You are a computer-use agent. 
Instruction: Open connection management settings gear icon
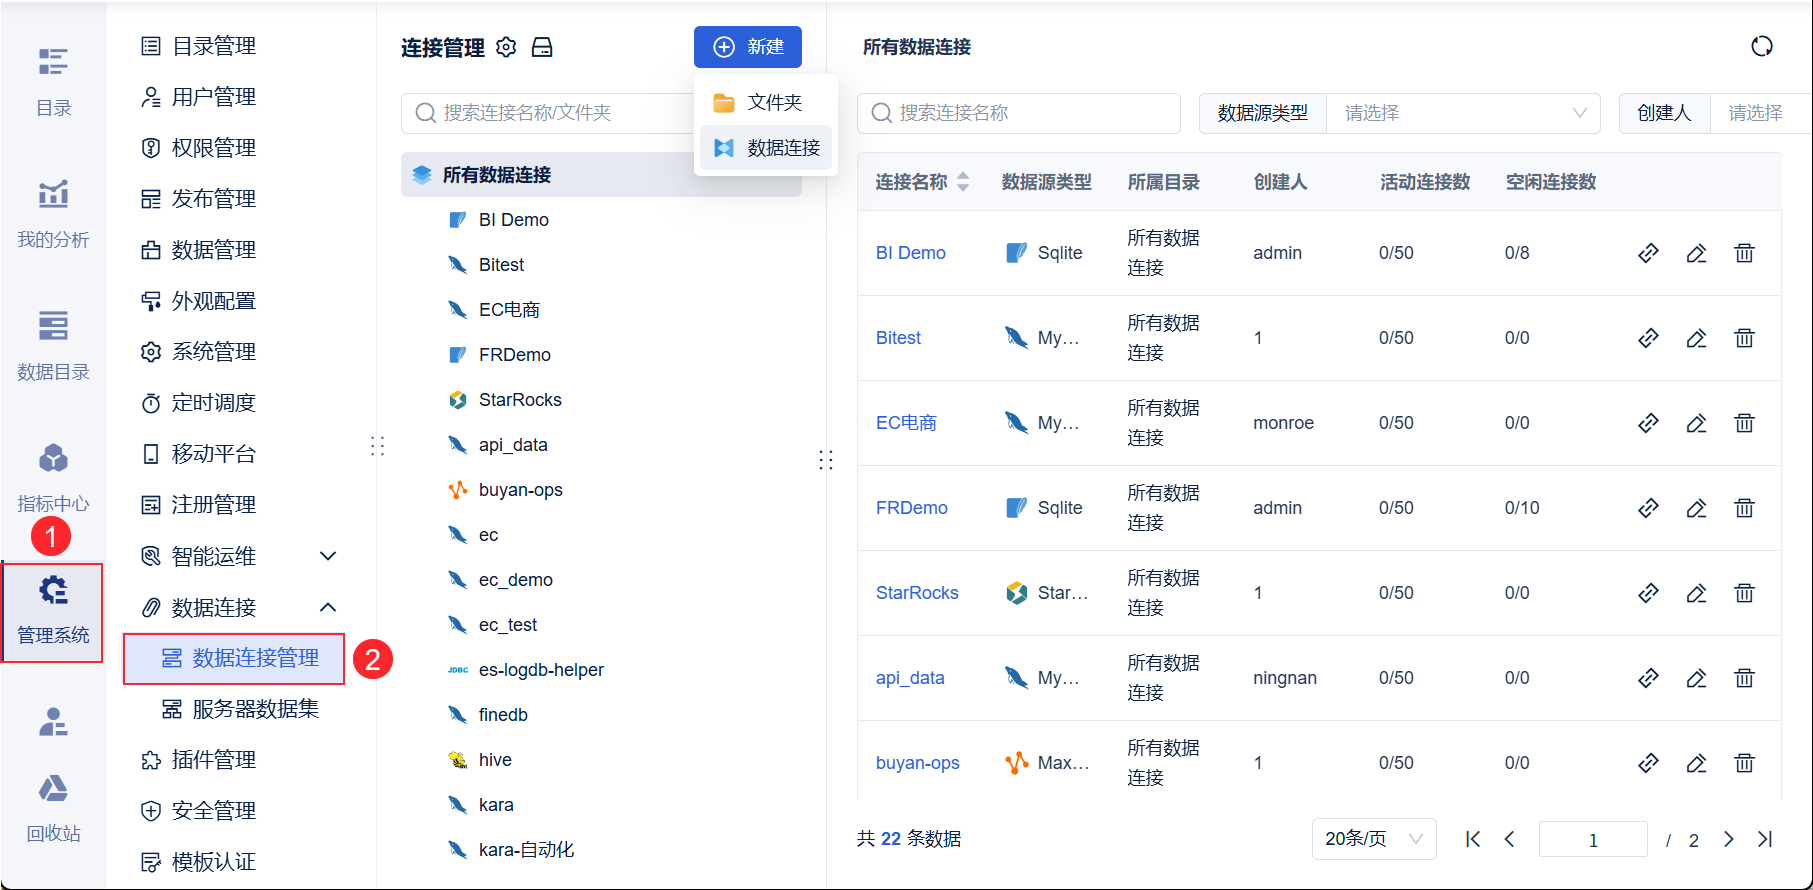(x=506, y=47)
